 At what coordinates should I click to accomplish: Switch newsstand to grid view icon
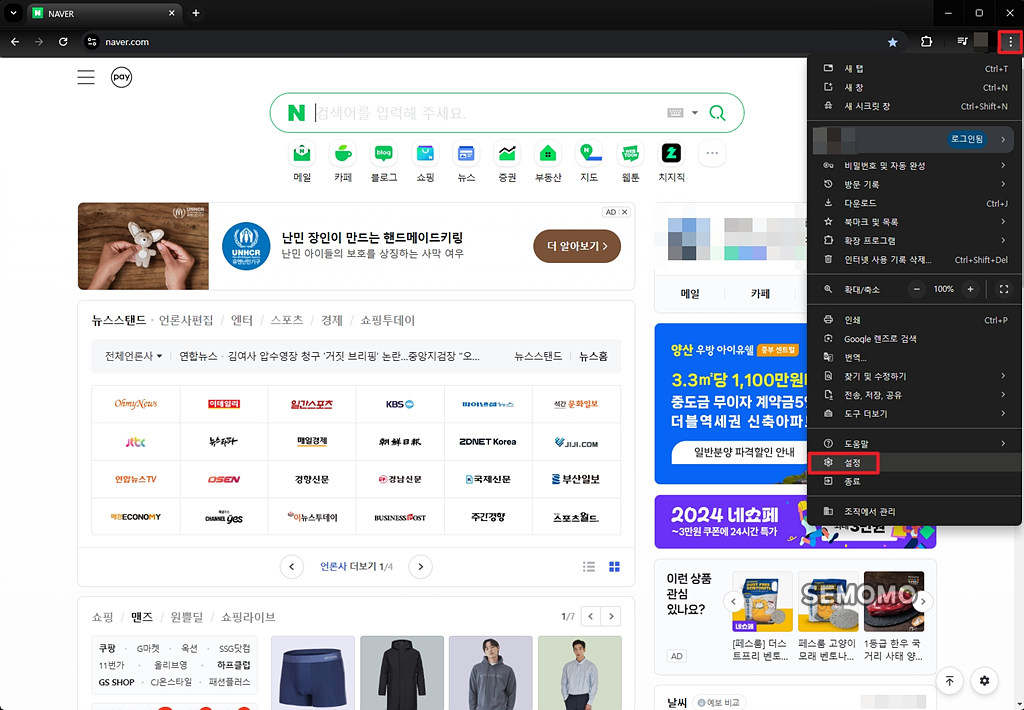(x=615, y=566)
